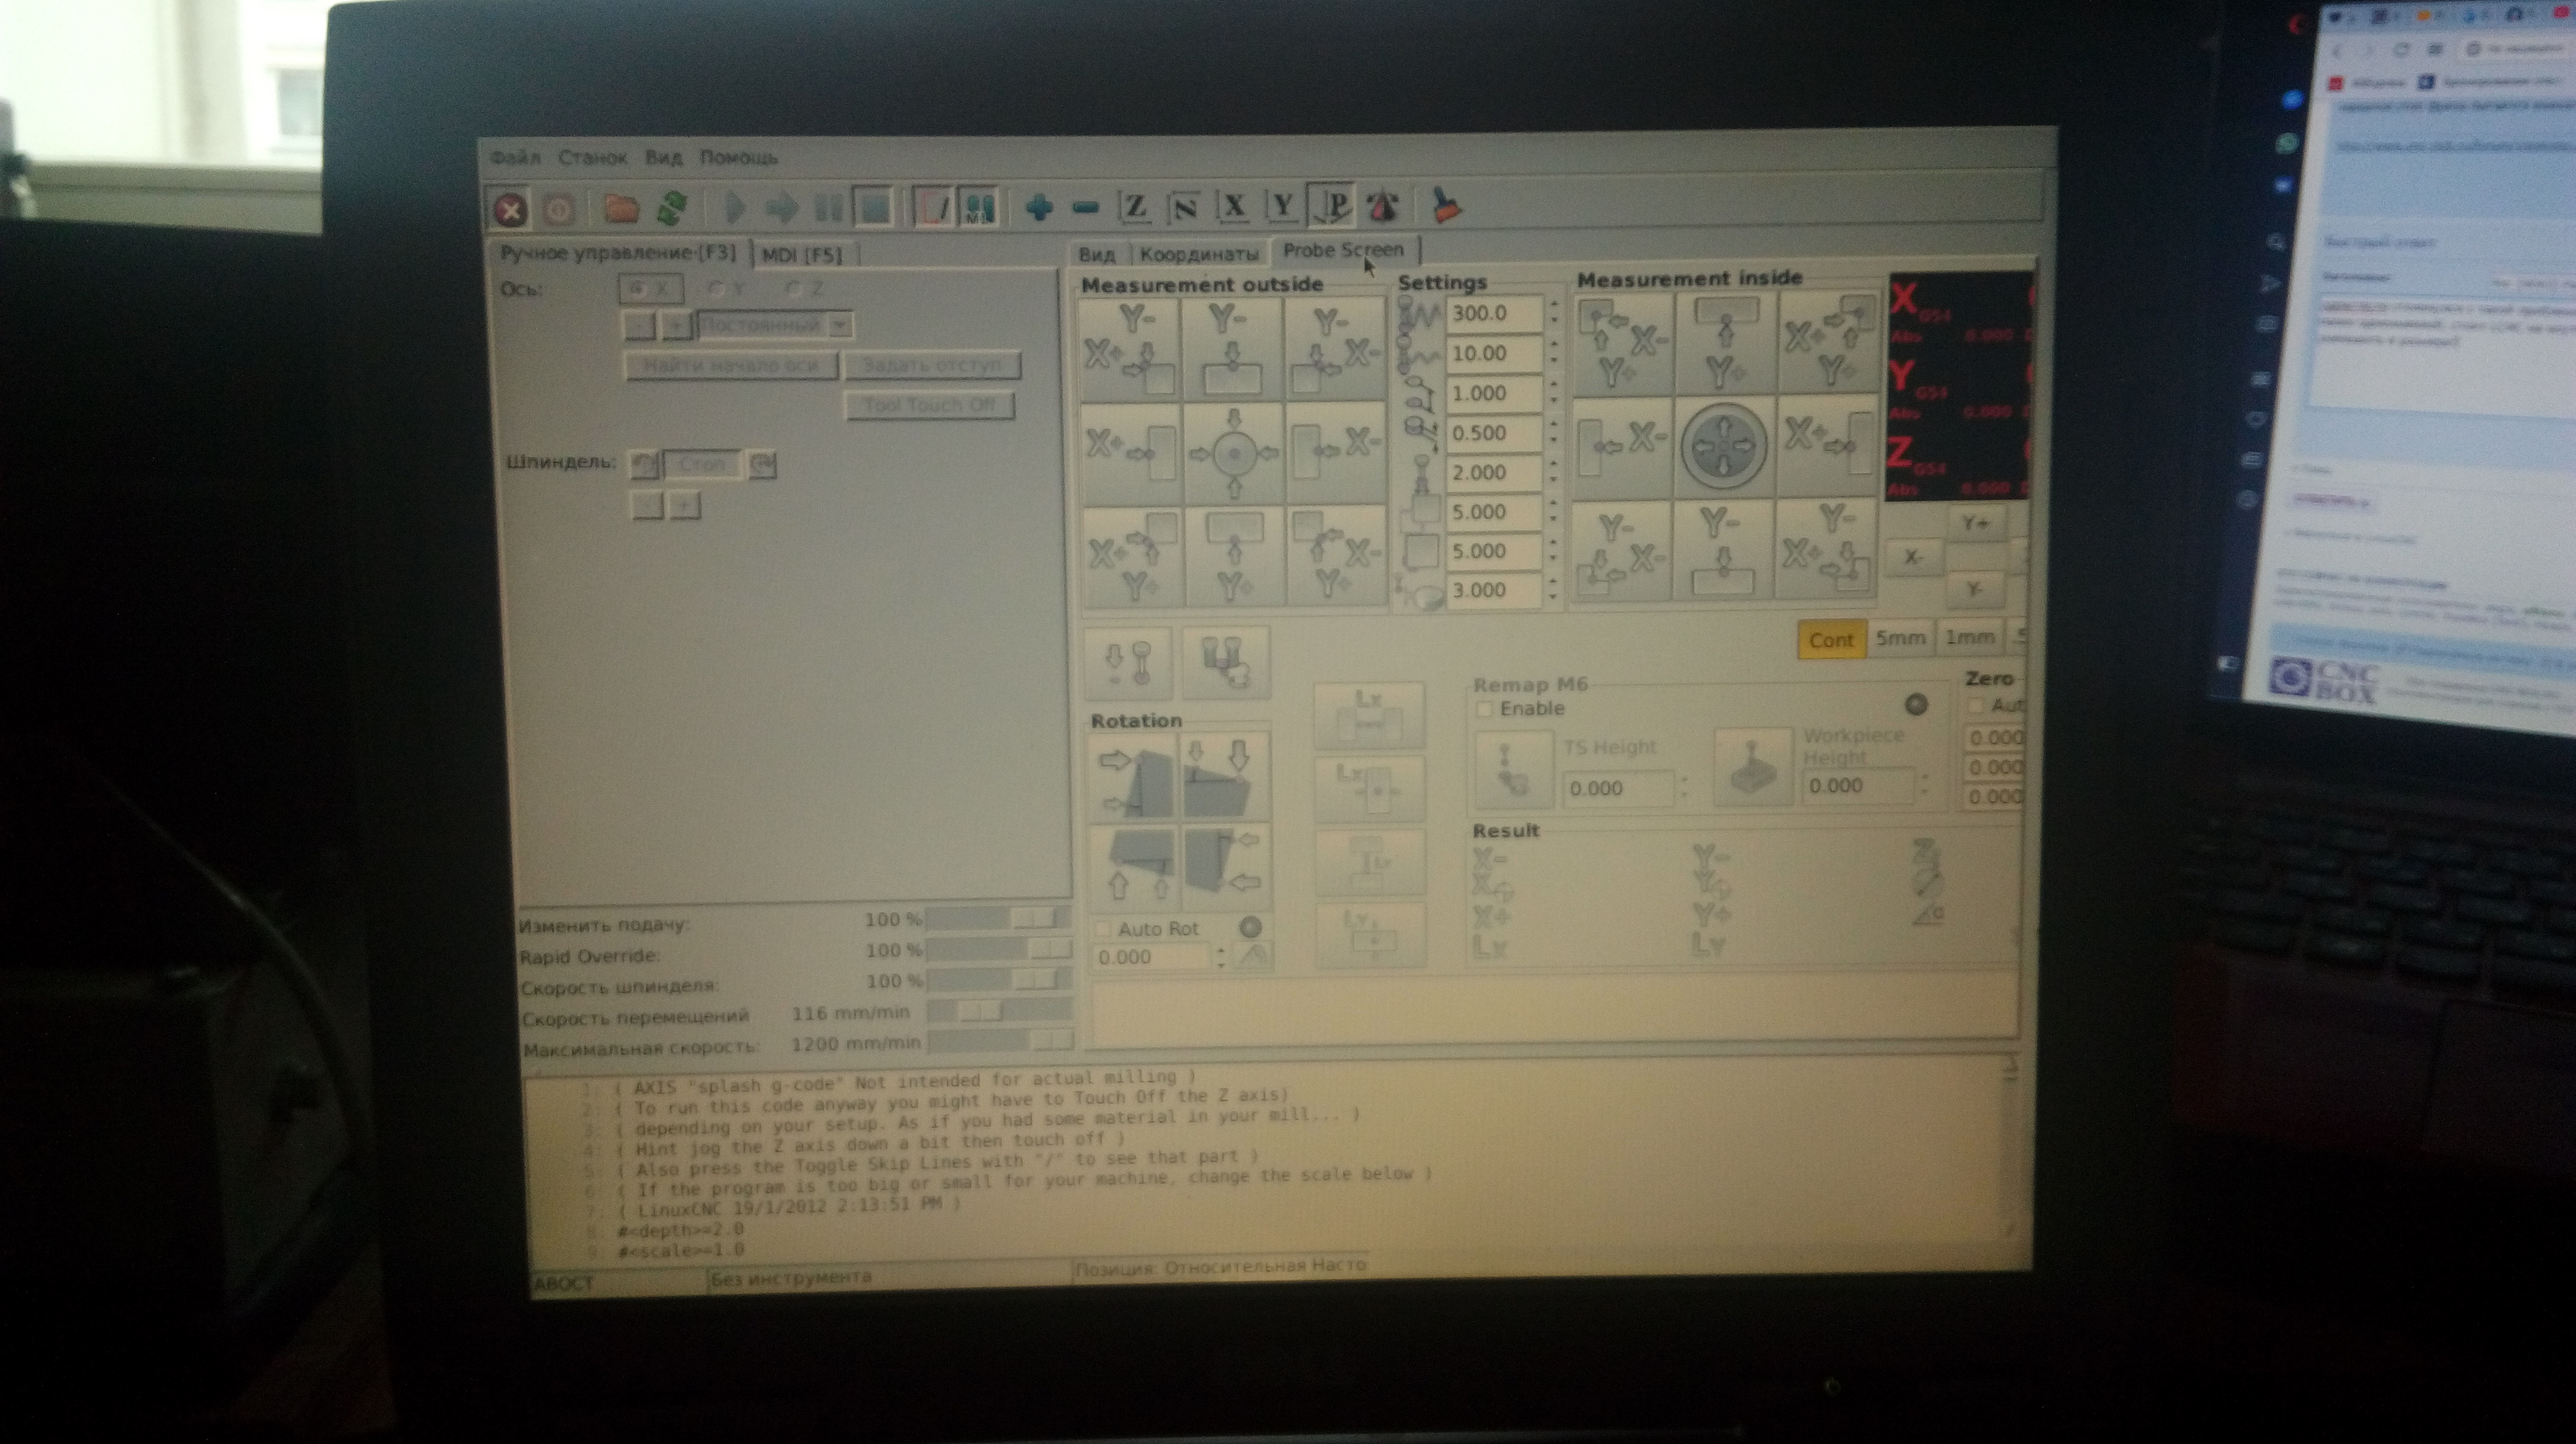The height and width of the screenshot is (1444, 2576).
Task: Open the Станок menu
Action: [592, 158]
